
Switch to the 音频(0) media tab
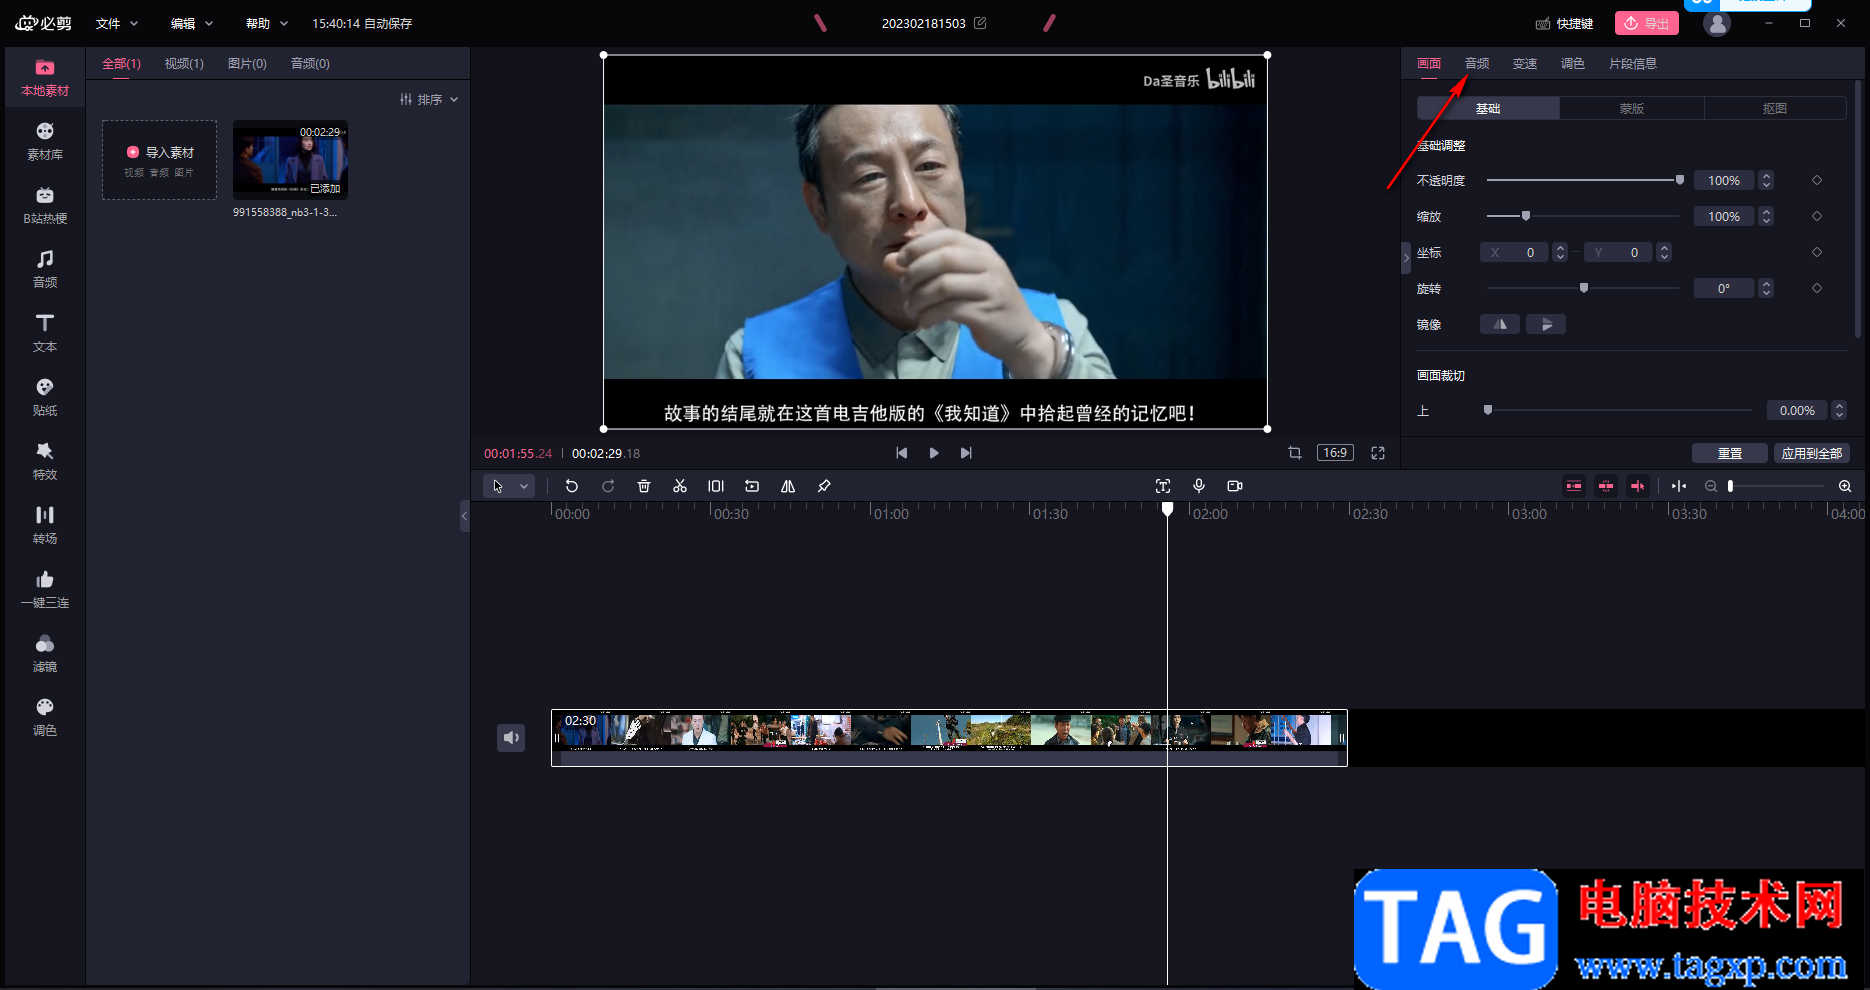pyautogui.click(x=310, y=63)
